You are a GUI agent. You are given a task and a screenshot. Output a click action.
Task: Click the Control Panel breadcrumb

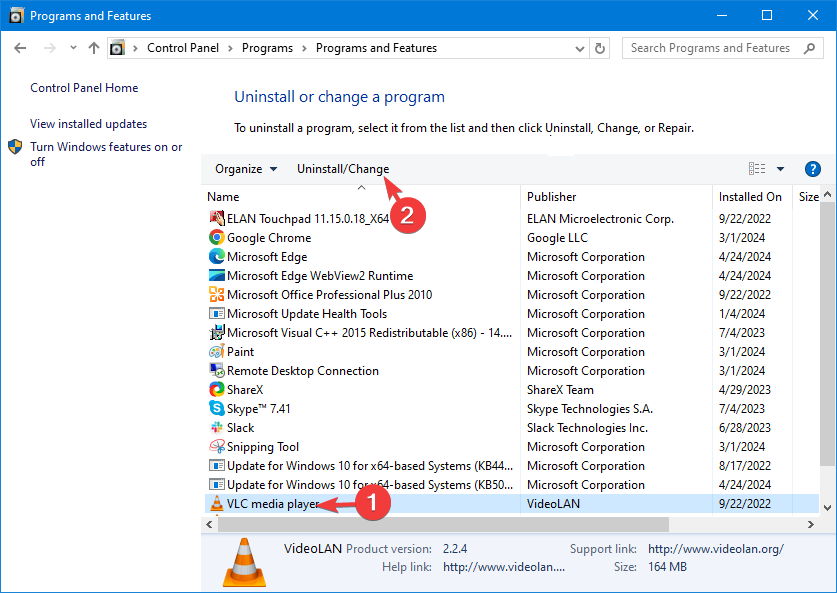(x=183, y=48)
